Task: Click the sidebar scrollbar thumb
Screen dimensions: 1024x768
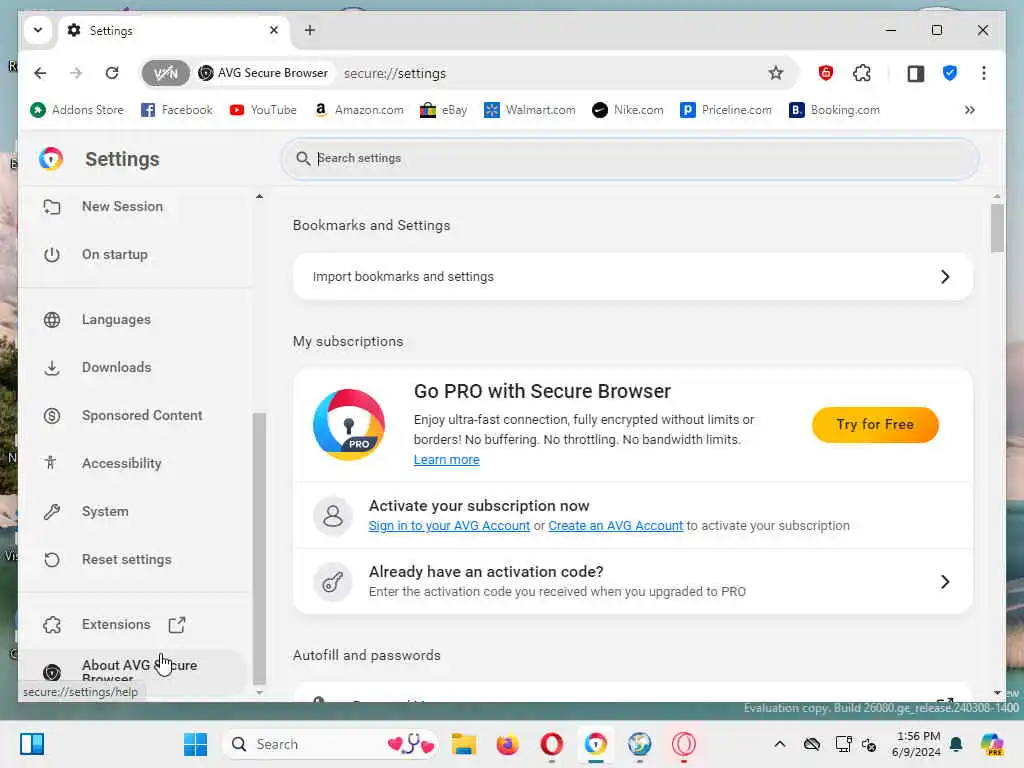Action: 259,547
